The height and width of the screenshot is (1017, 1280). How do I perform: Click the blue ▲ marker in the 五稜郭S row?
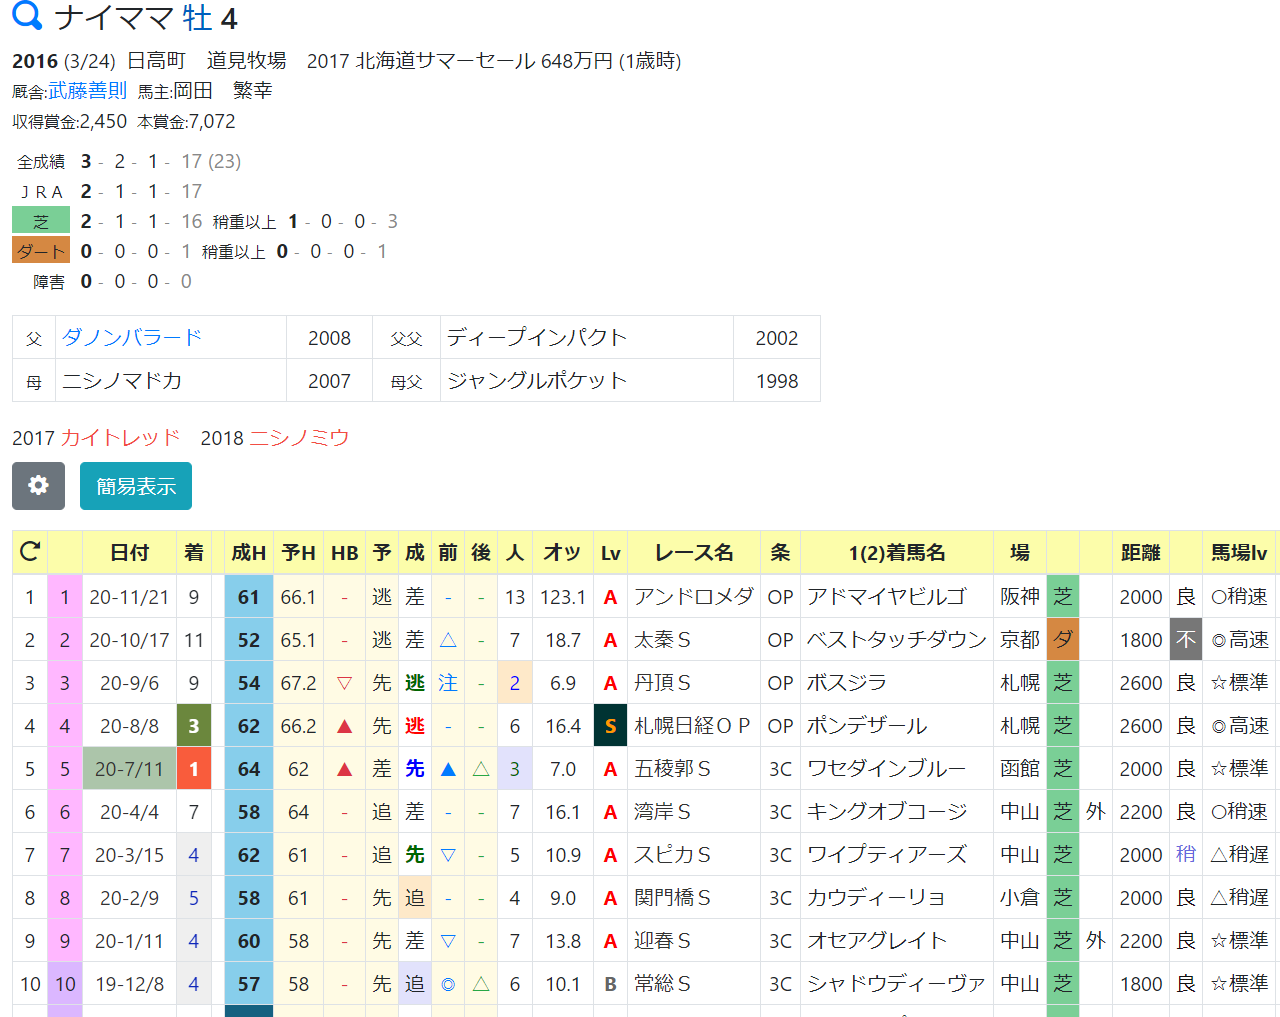coord(448,769)
